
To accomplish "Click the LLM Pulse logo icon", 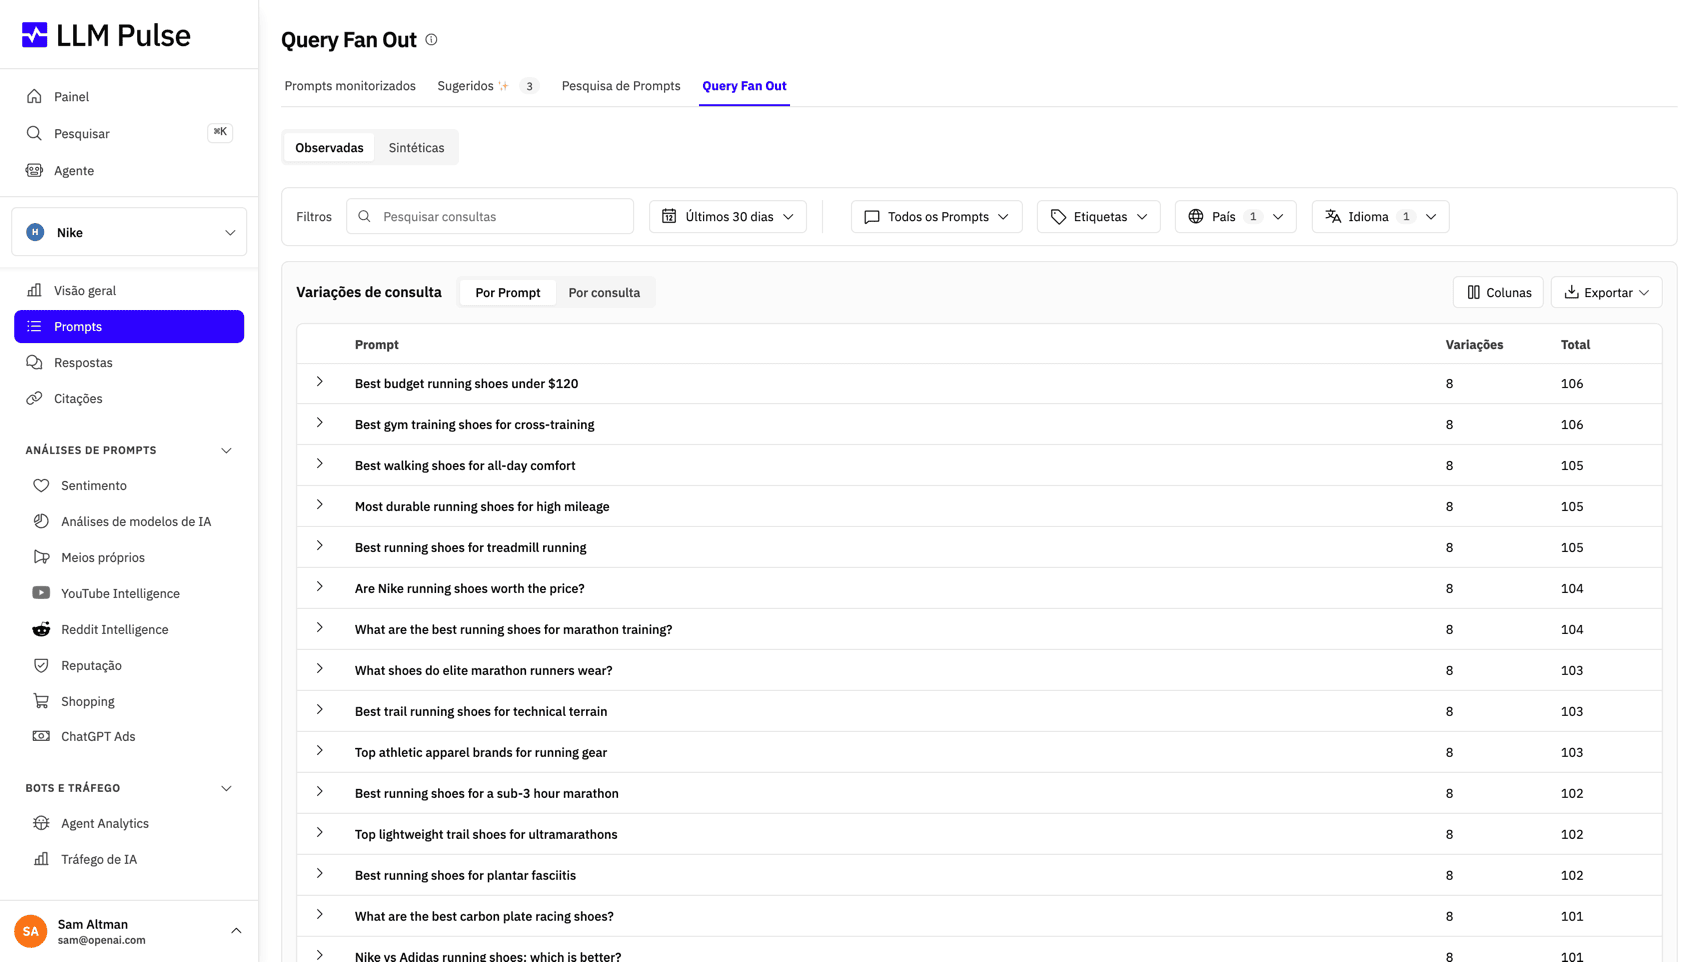I will click(35, 35).
